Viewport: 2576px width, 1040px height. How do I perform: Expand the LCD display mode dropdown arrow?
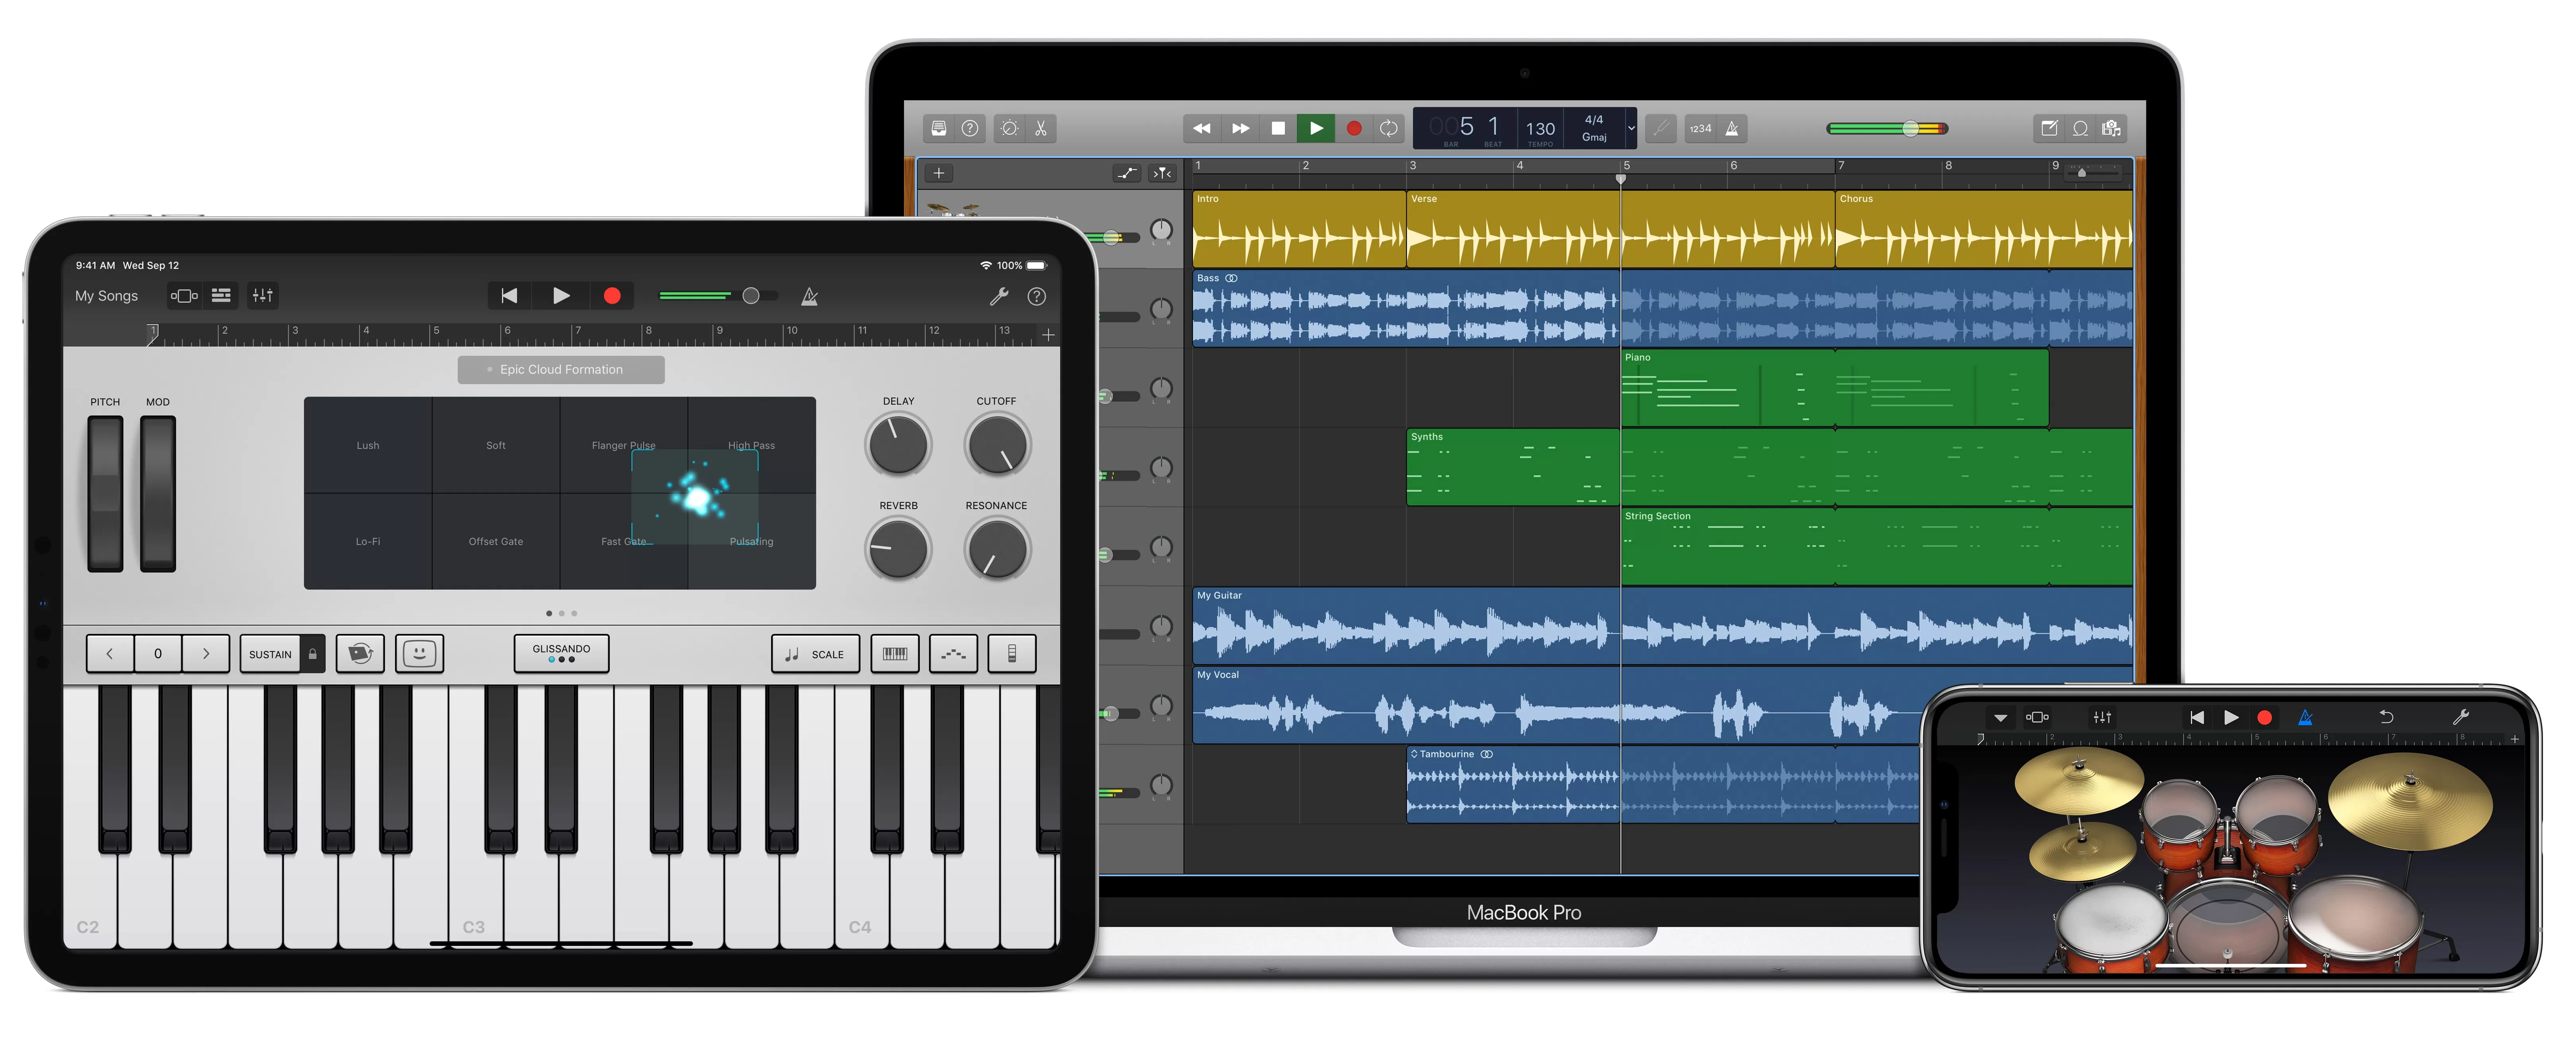click(x=1631, y=128)
